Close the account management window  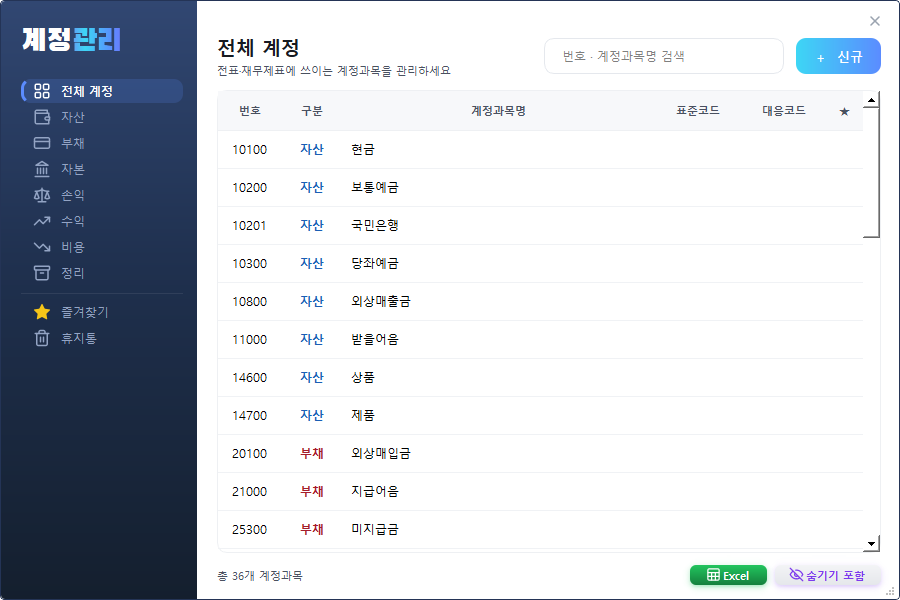875,21
